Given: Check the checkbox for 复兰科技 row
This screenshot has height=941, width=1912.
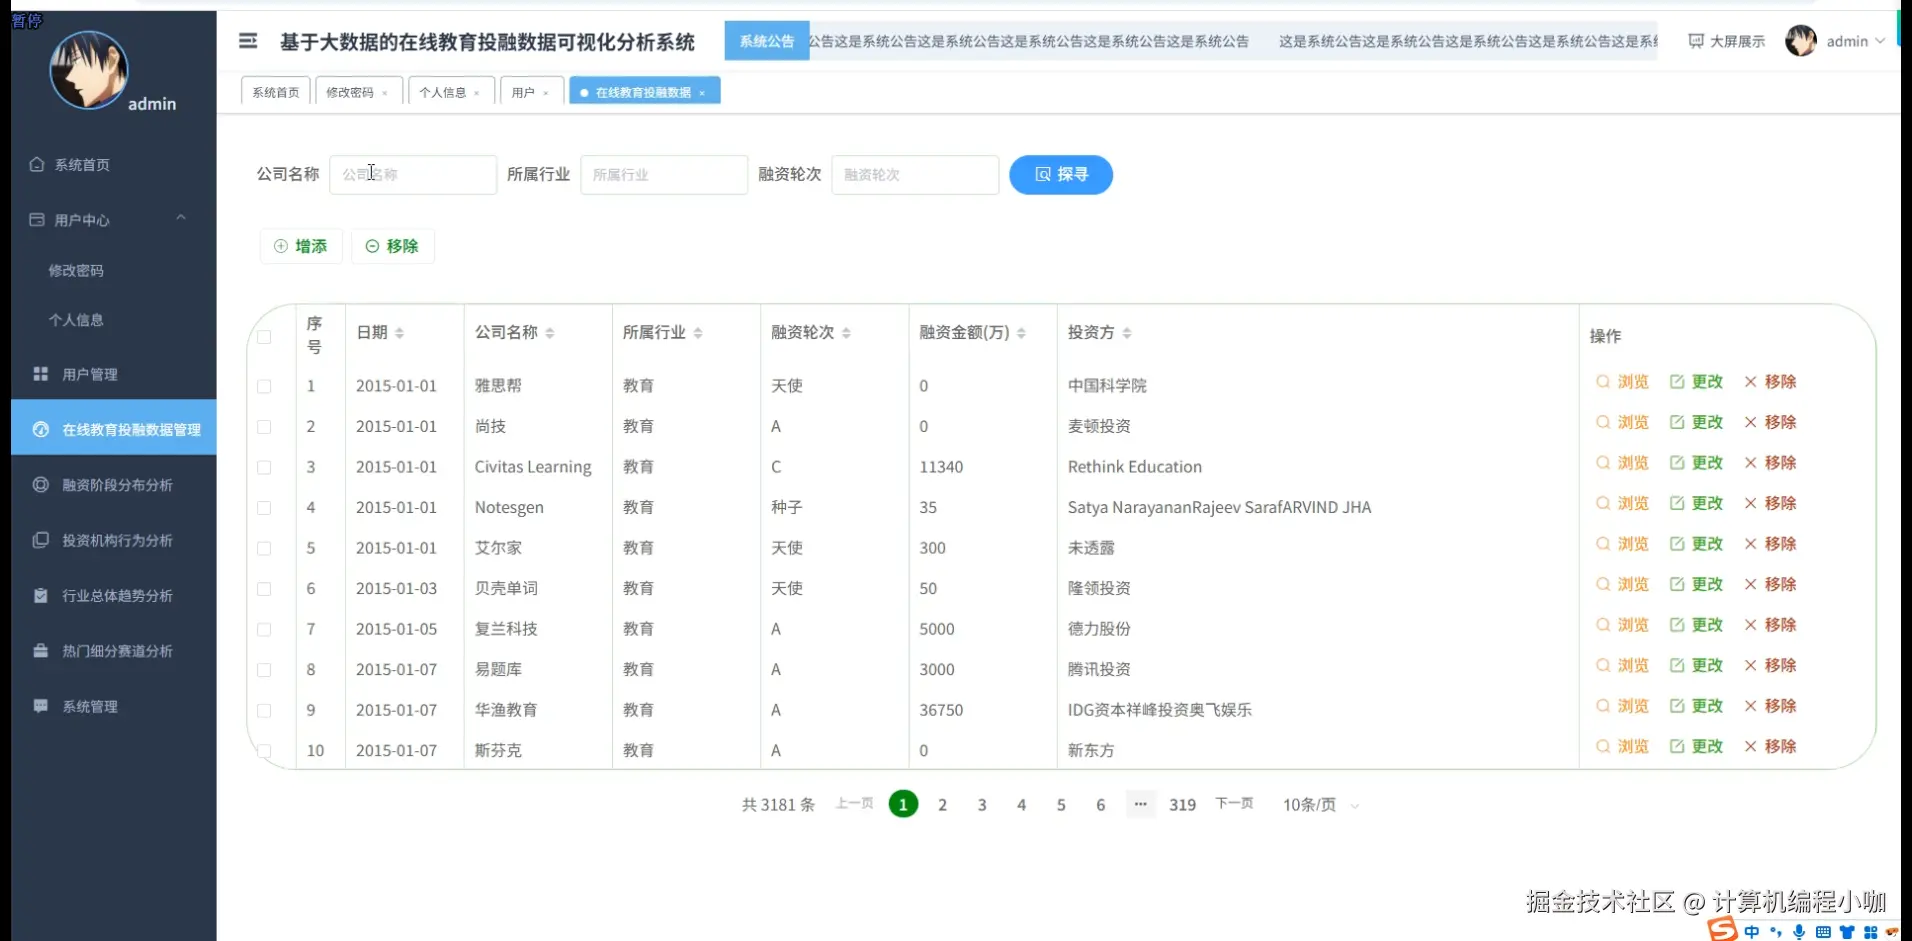Looking at the screenshot, I should [265, 630].
